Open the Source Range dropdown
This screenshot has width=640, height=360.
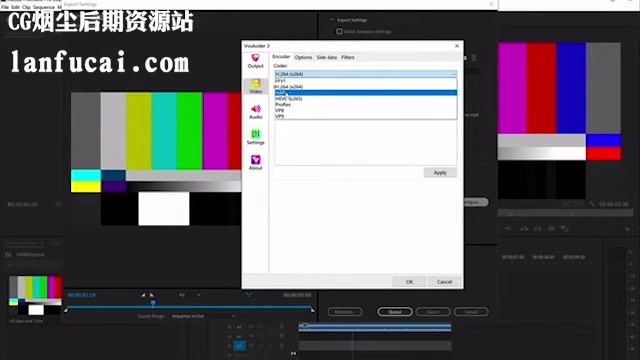[x=203, y=316]
